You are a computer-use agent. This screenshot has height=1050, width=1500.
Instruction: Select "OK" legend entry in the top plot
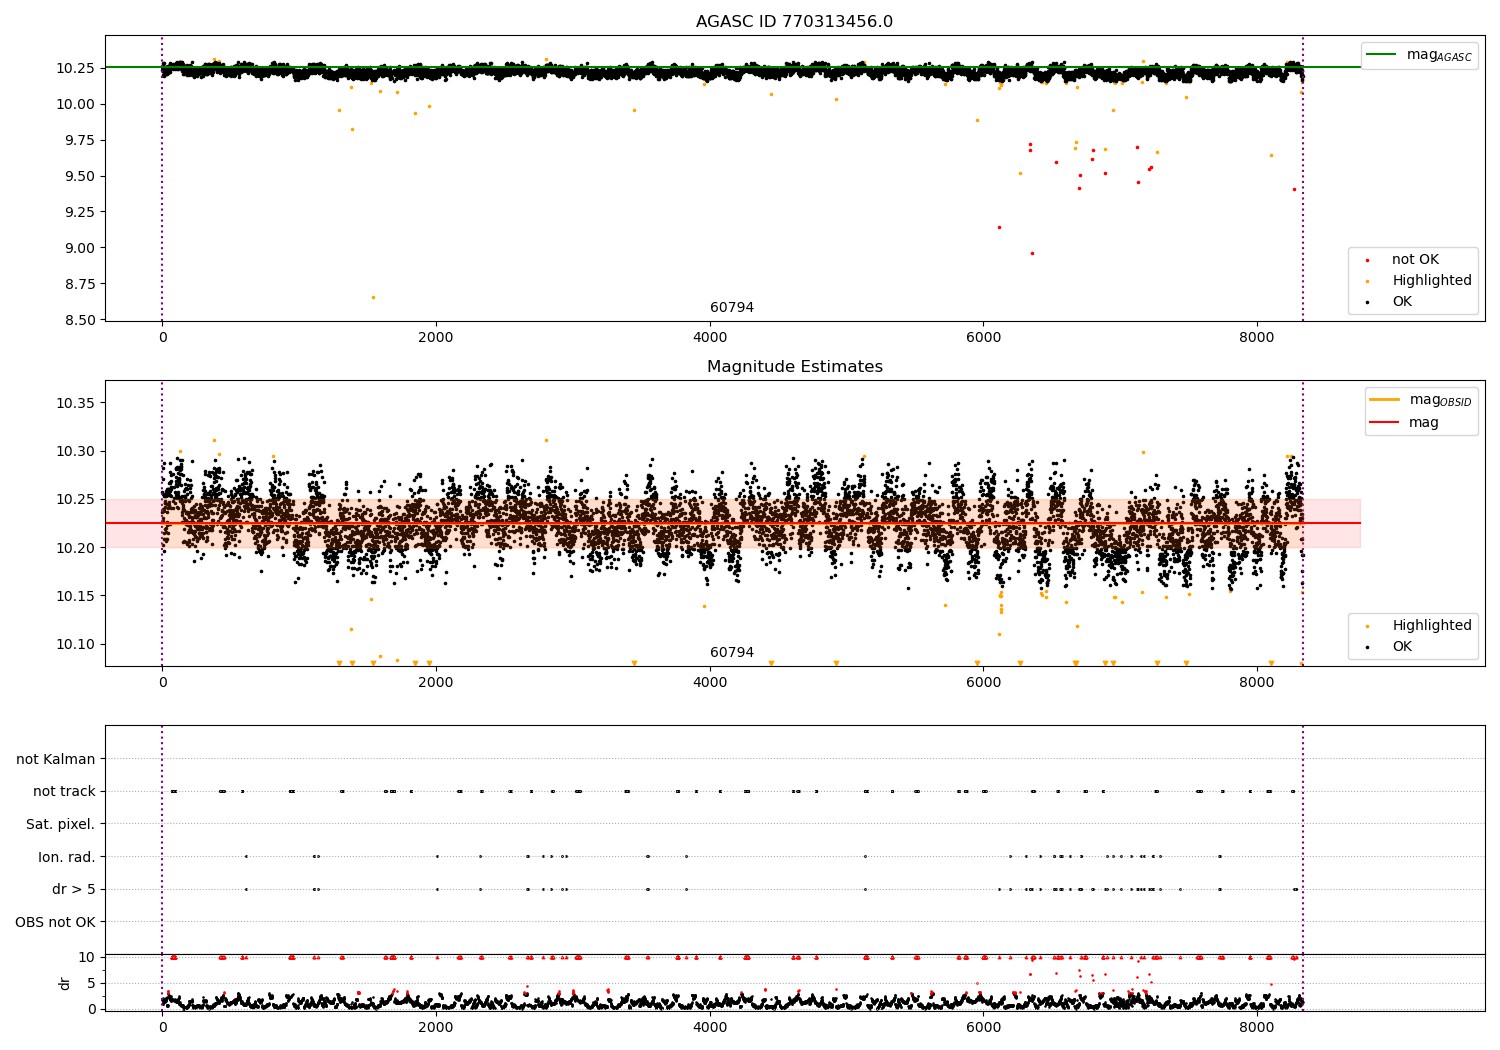pos(1402,302)
